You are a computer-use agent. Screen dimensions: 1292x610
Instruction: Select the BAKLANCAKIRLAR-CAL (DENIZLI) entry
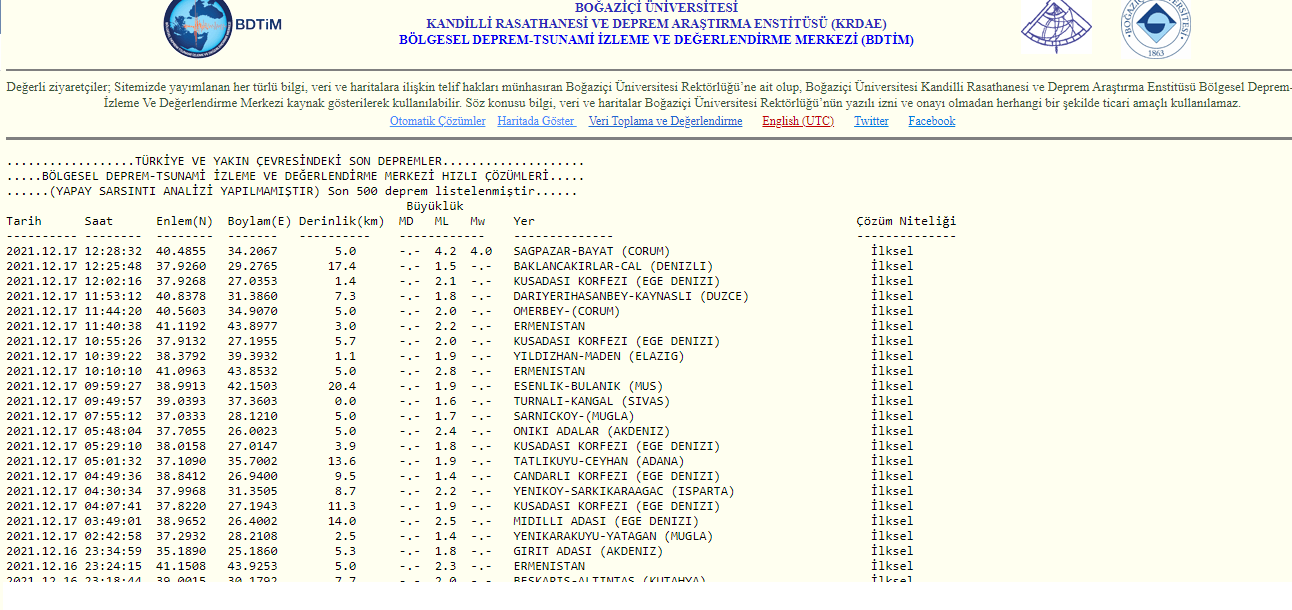(613, 266)
